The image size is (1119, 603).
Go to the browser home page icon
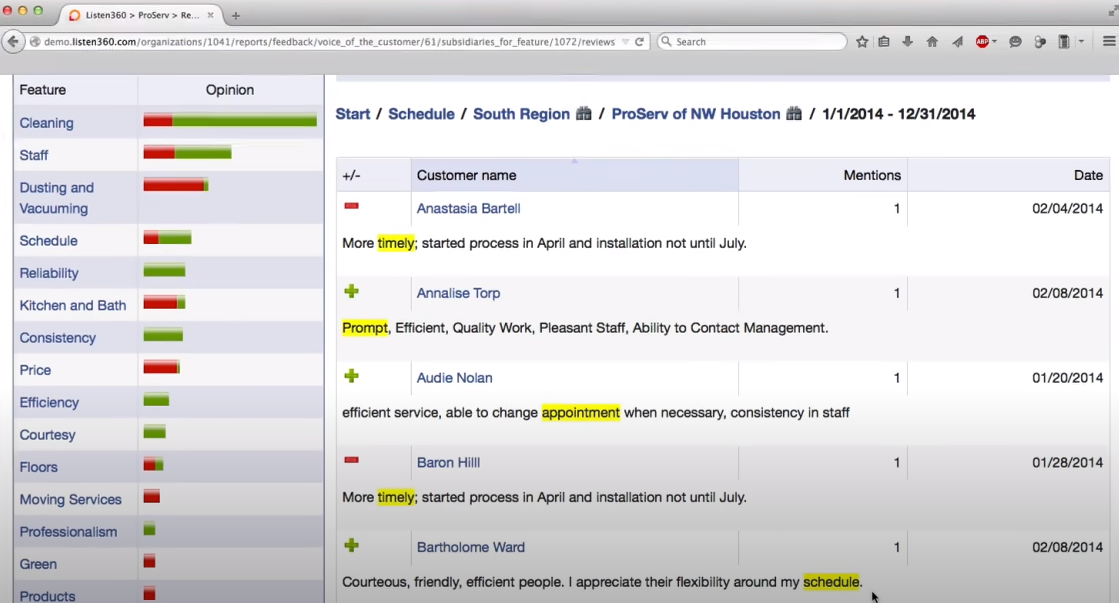coord(932,42)
